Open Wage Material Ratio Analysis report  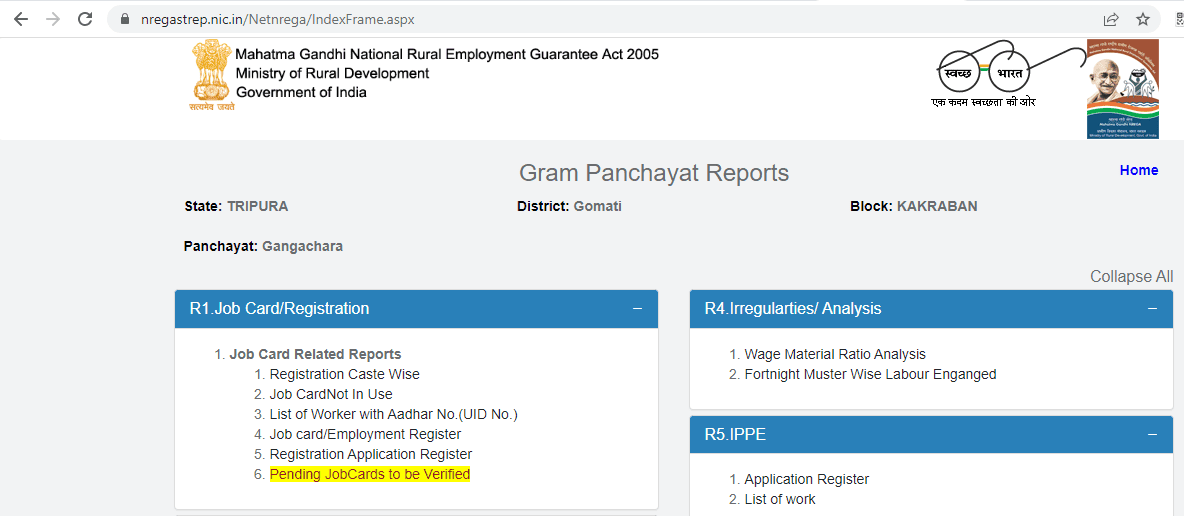pyautogui.click(x=835, y=354)
